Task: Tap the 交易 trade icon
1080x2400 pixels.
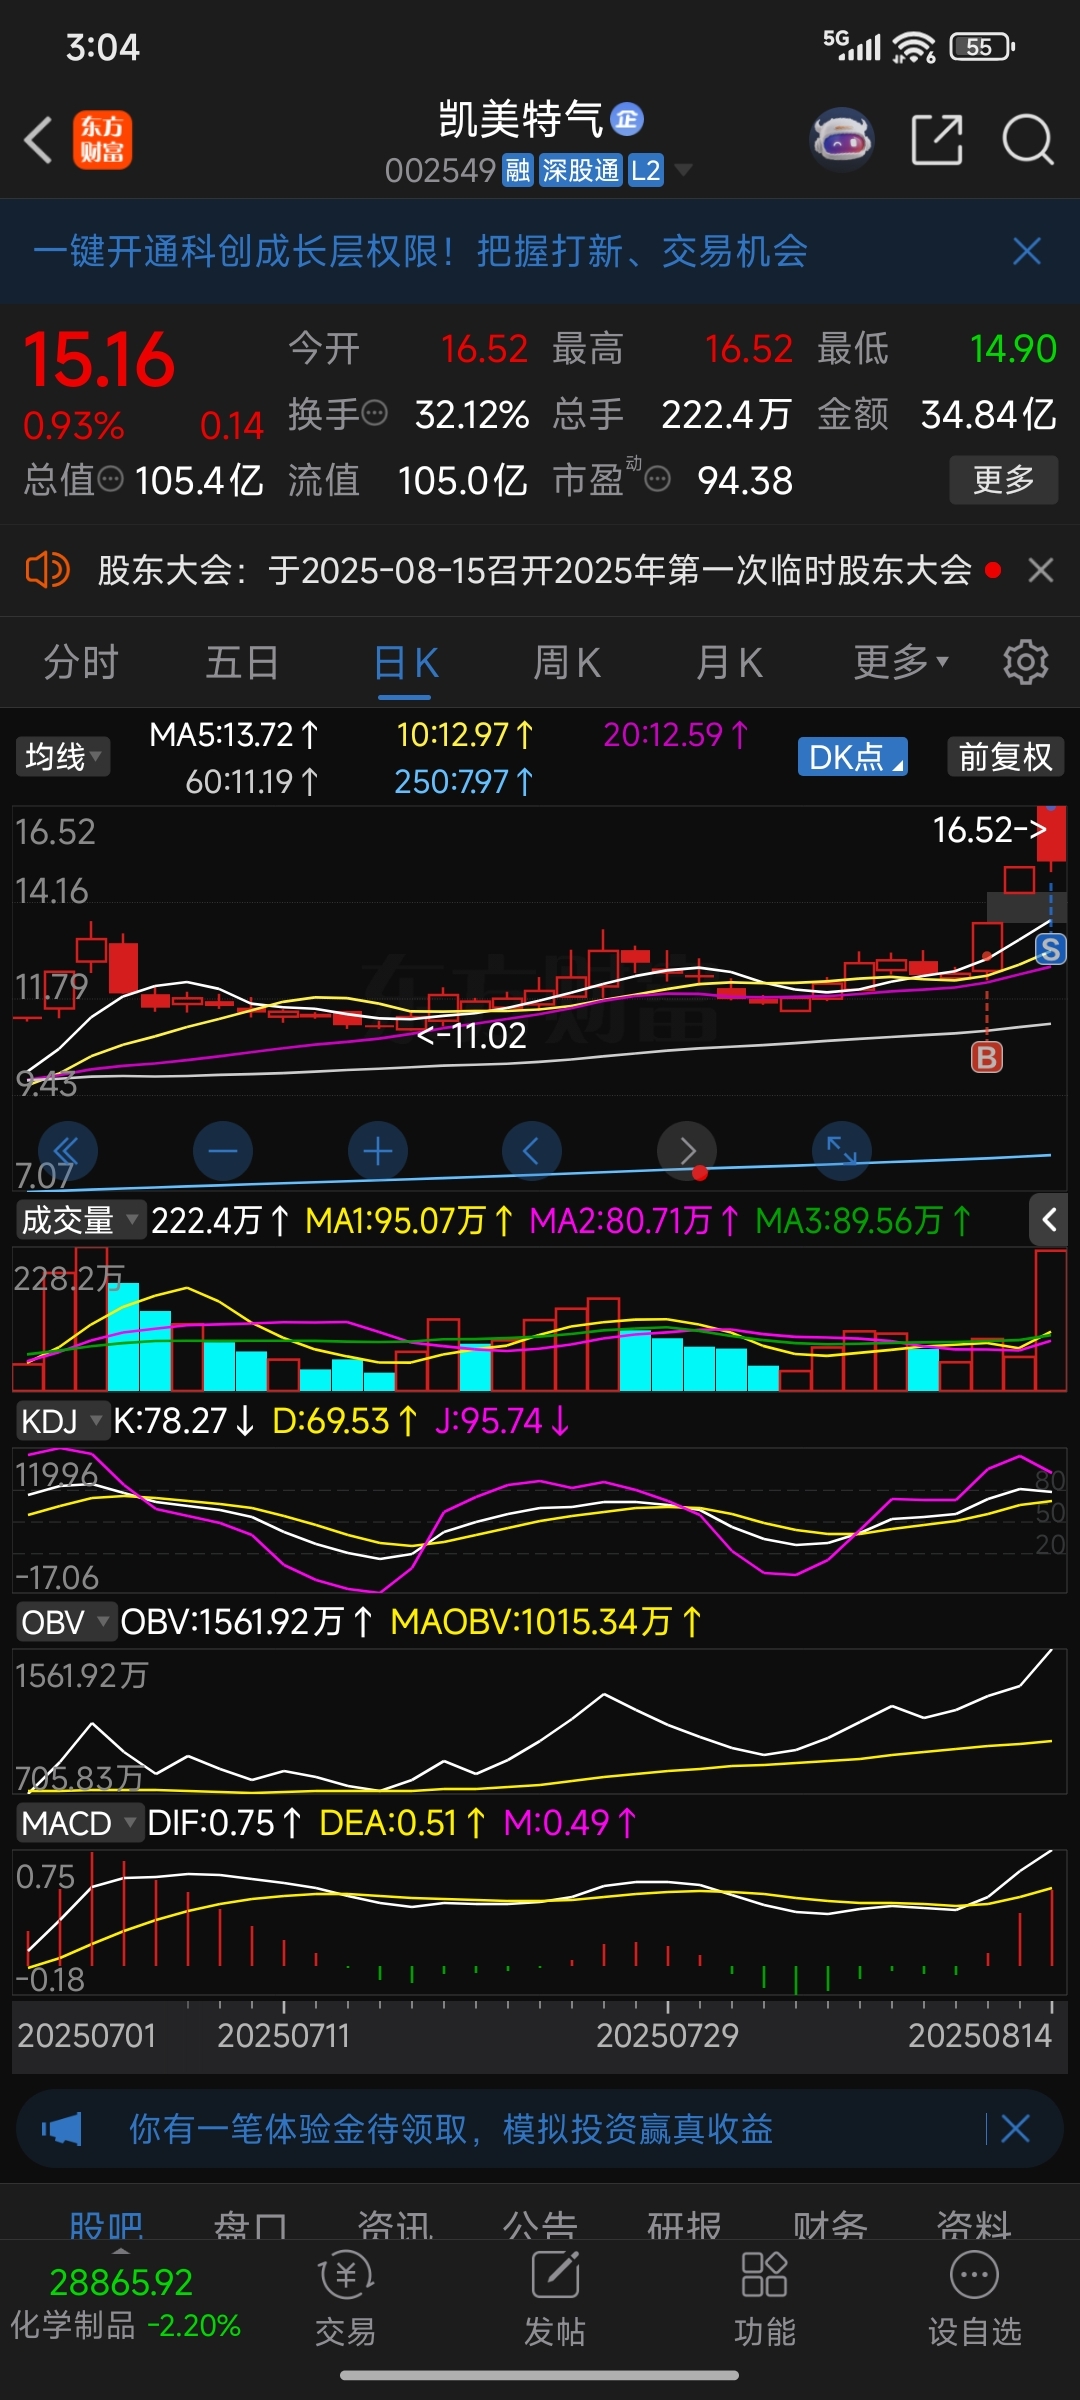Action: (345, 2300)
